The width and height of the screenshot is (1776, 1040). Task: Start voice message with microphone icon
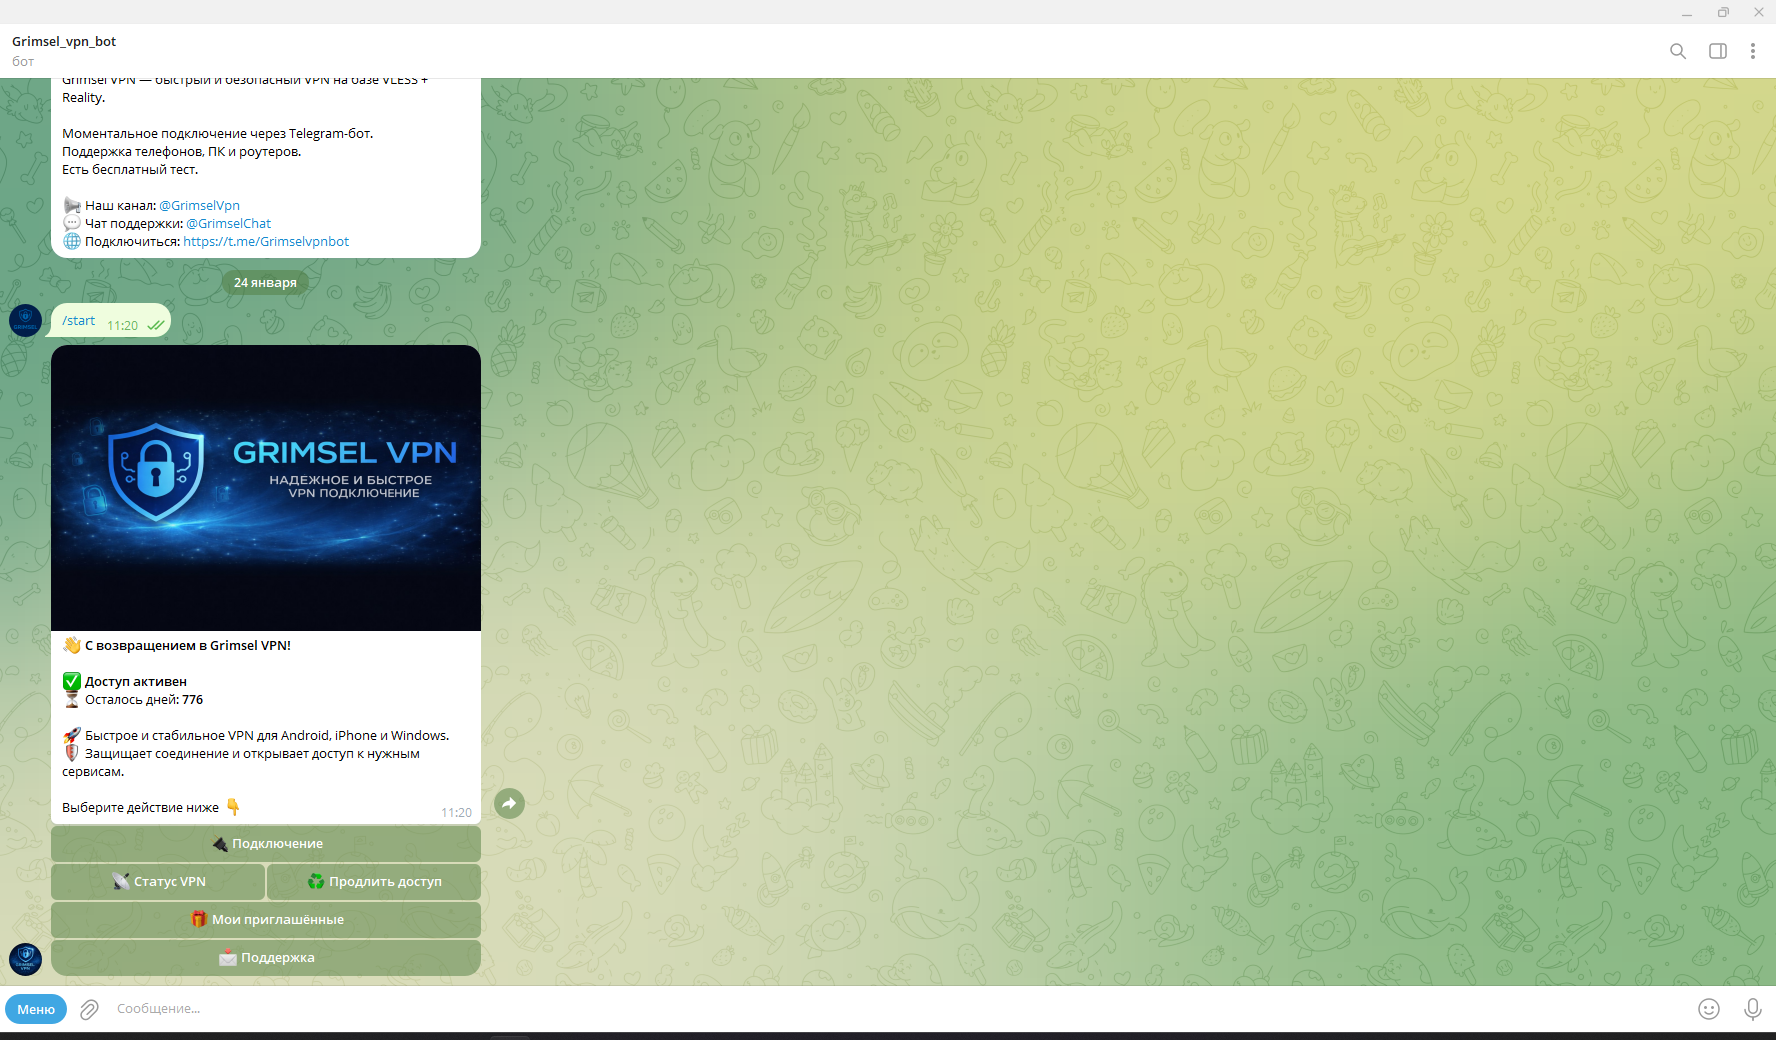[x=1753, y=1009]
